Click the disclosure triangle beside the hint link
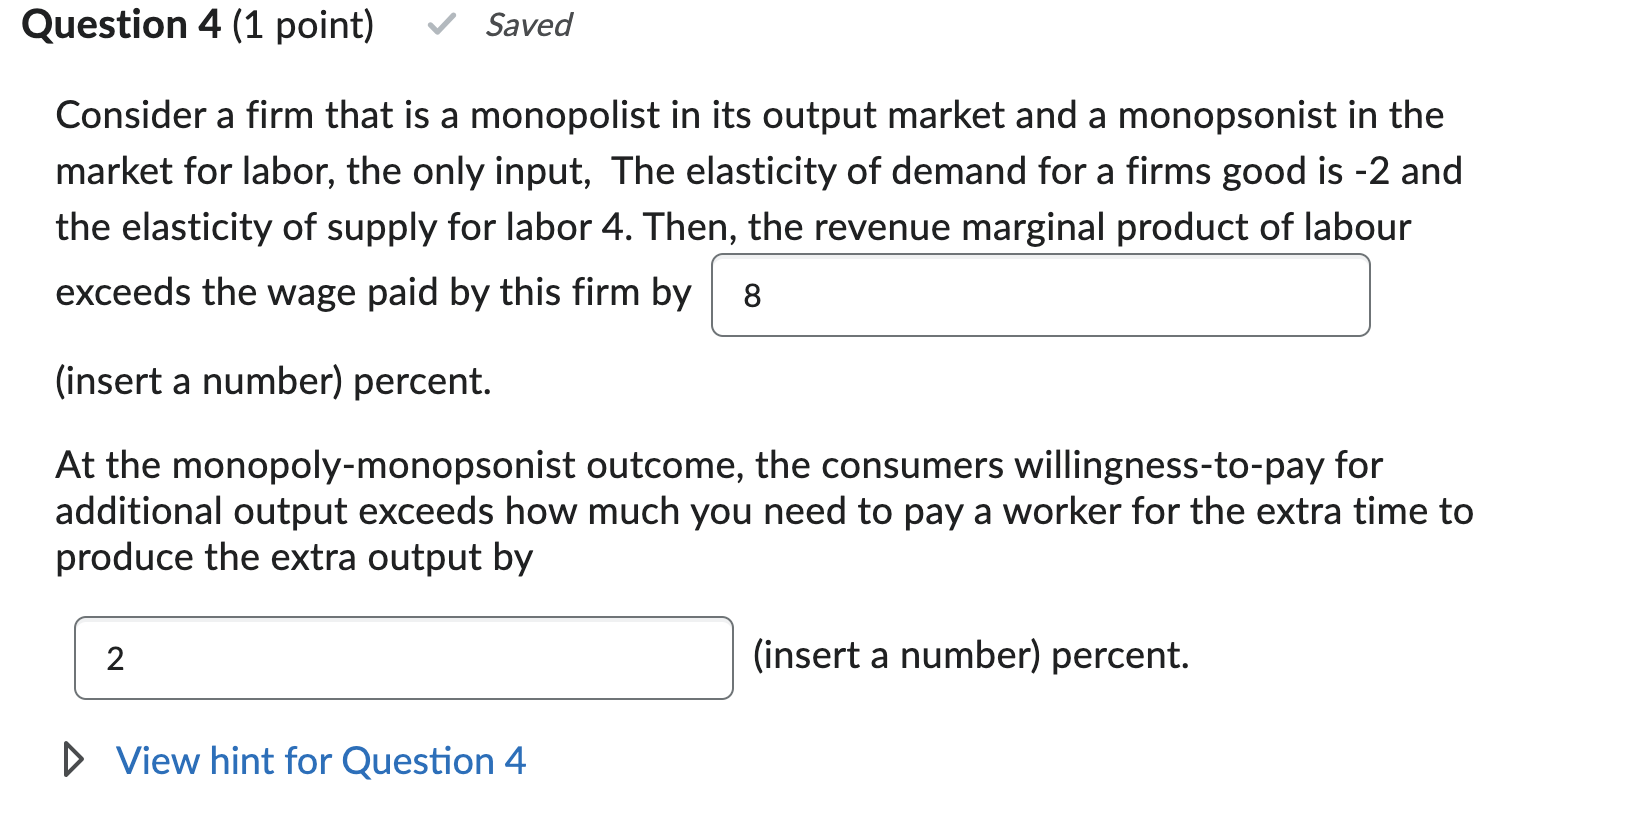This screenshot has height=824, width=1632. (74, 761)
